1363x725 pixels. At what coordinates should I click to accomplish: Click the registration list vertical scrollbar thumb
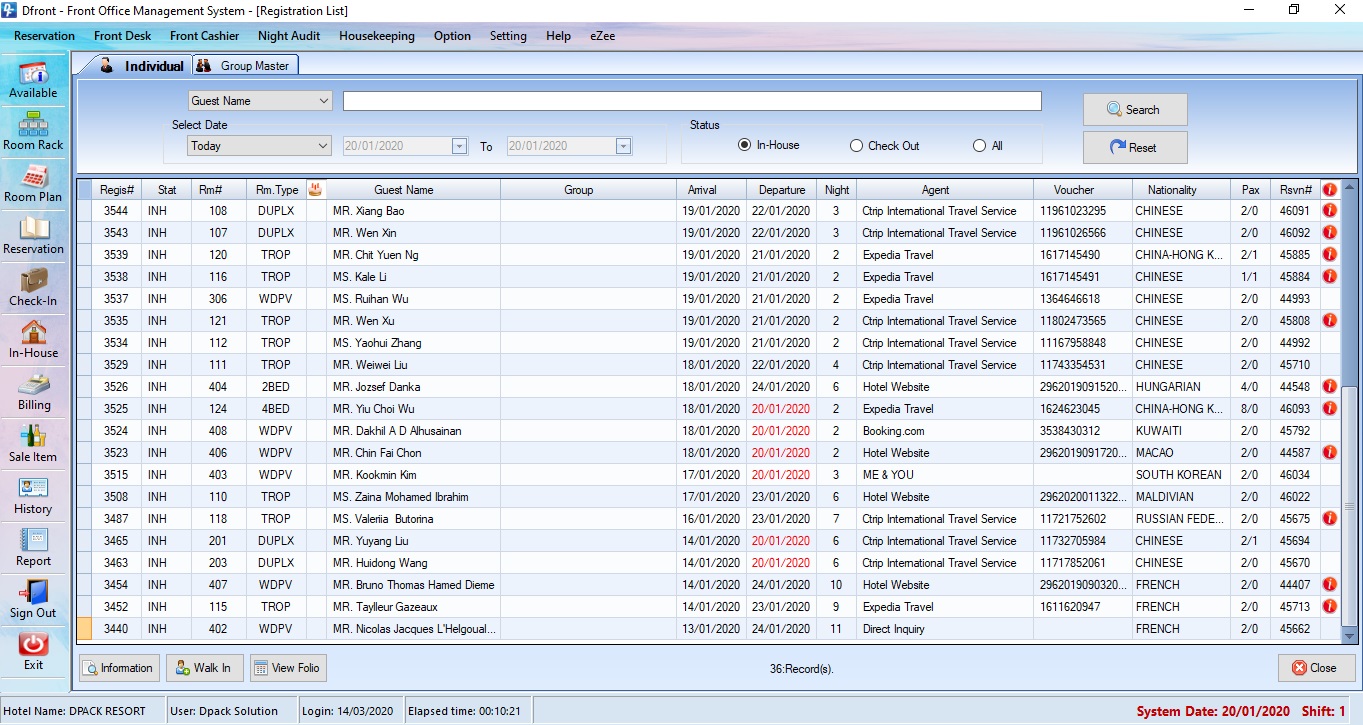[1349, 508]
